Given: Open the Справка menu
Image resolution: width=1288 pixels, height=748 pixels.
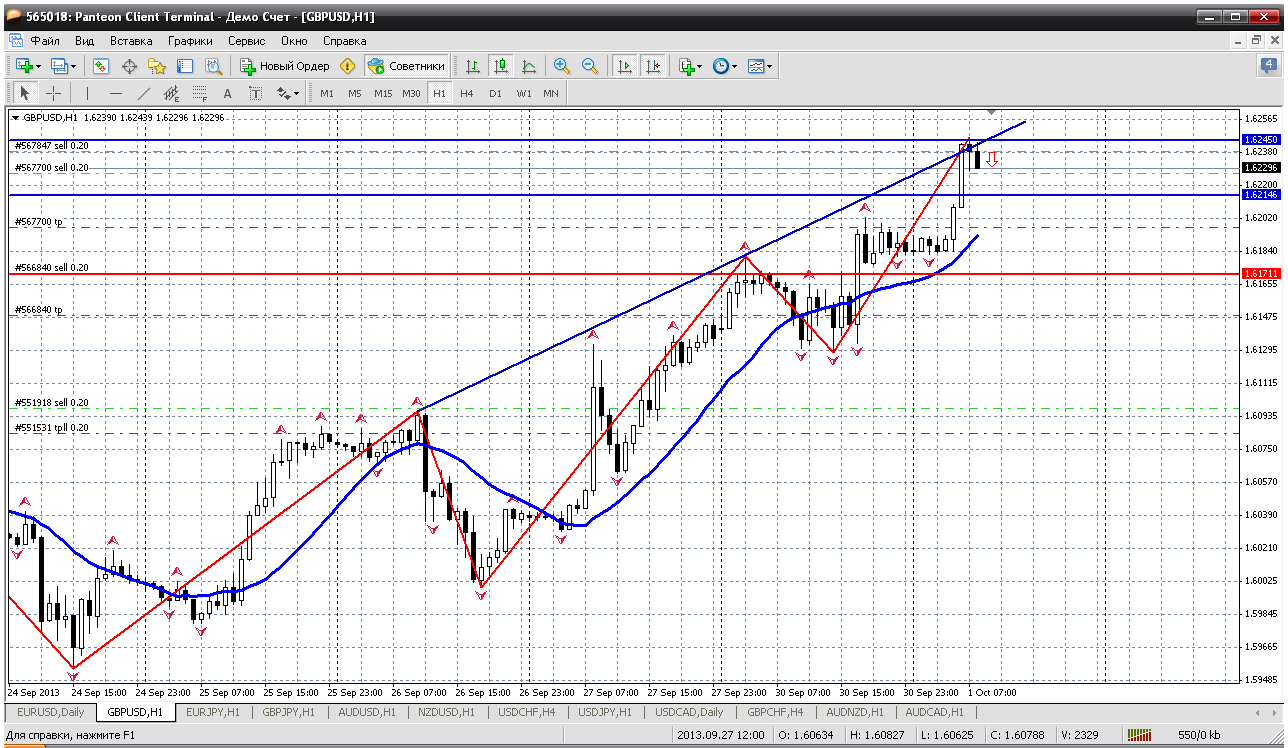Looking at the screenshot, I should 345,41.
